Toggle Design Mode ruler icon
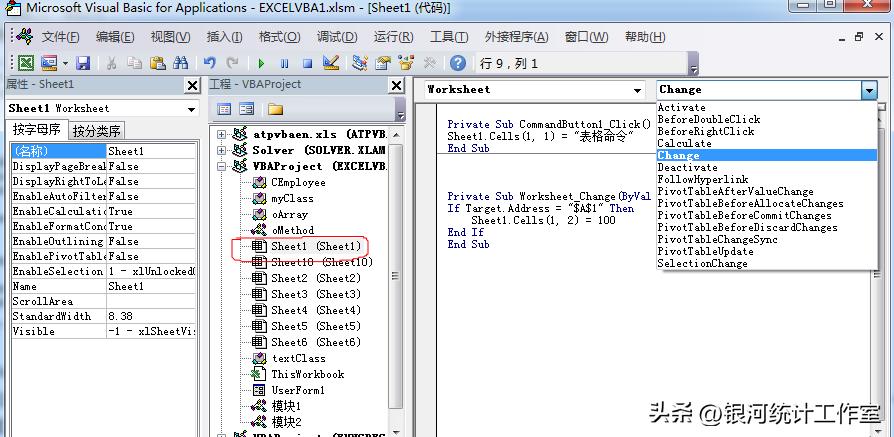The height and width of the screenshot is (437, 894). [x=331, y=63]
